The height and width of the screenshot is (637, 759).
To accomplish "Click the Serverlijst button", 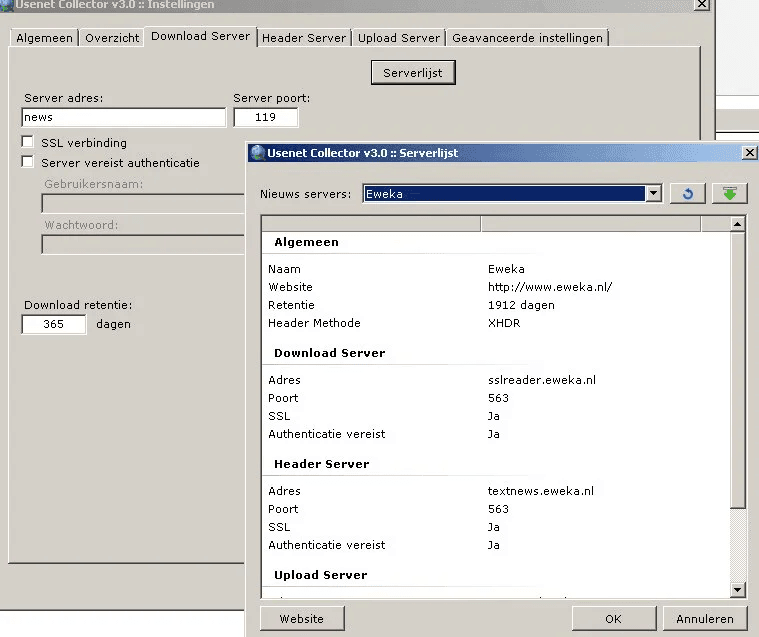I will pyautogui.click(x=413, y=73).
